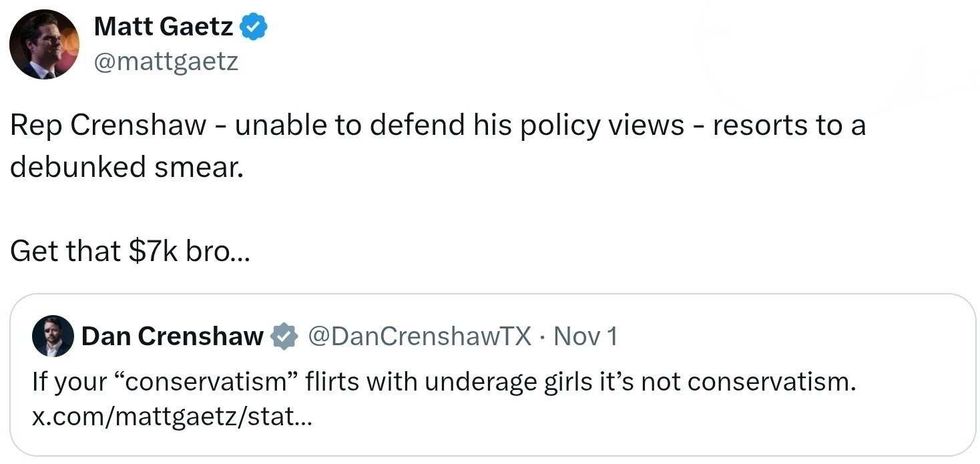980x464 pixels.
Task: Click Dan Crenshaw's small avatar
Action: click(x=54, y=337)
